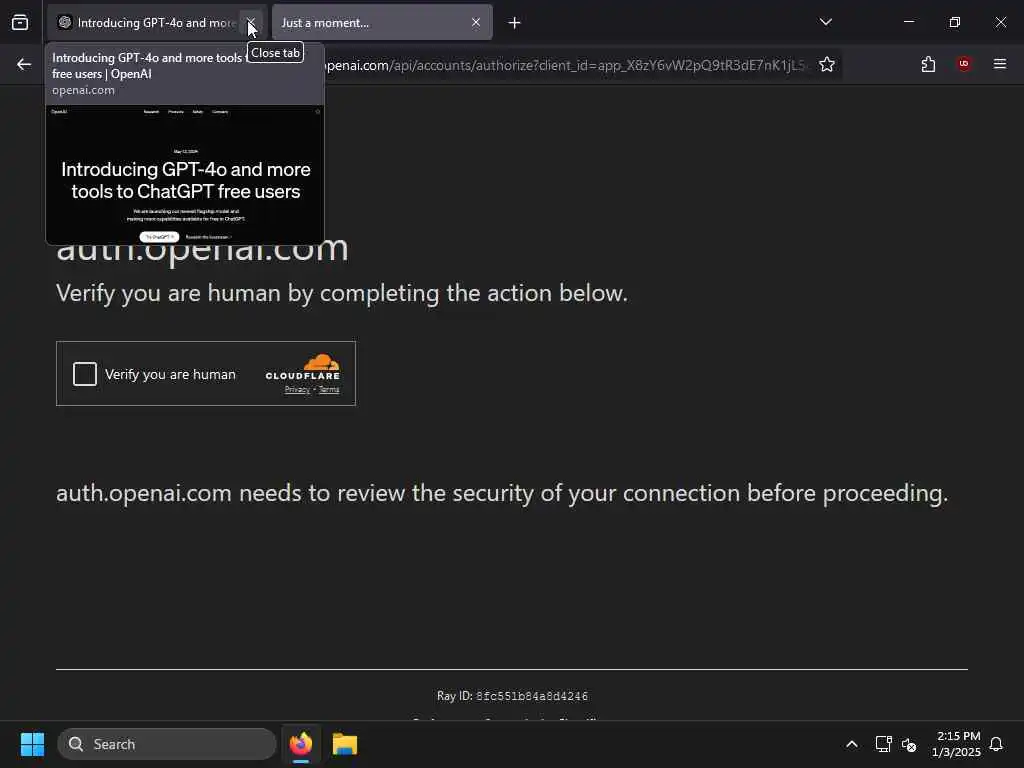Viewport: 1024px width, 768px height.
Task: Open Firefox from the taskbar
Action: pos(301,744)
